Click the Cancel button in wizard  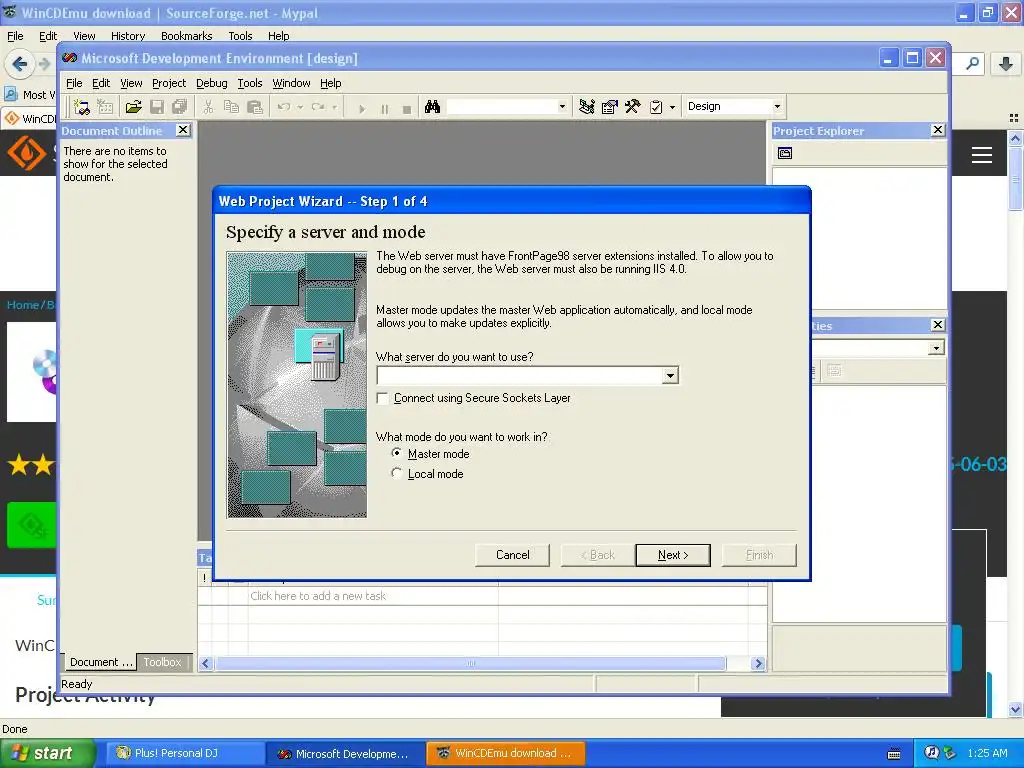point(513,555)
